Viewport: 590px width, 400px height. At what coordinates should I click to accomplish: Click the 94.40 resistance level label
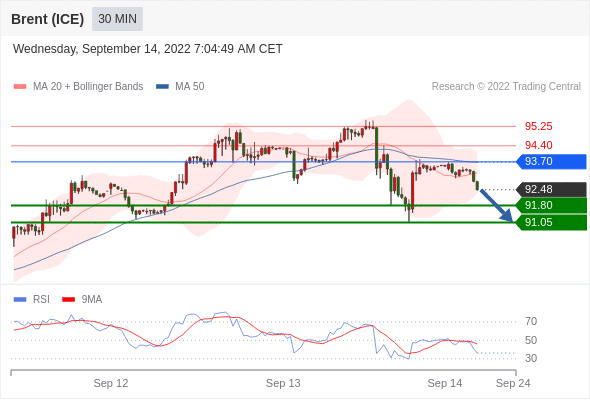click(538, 145)
